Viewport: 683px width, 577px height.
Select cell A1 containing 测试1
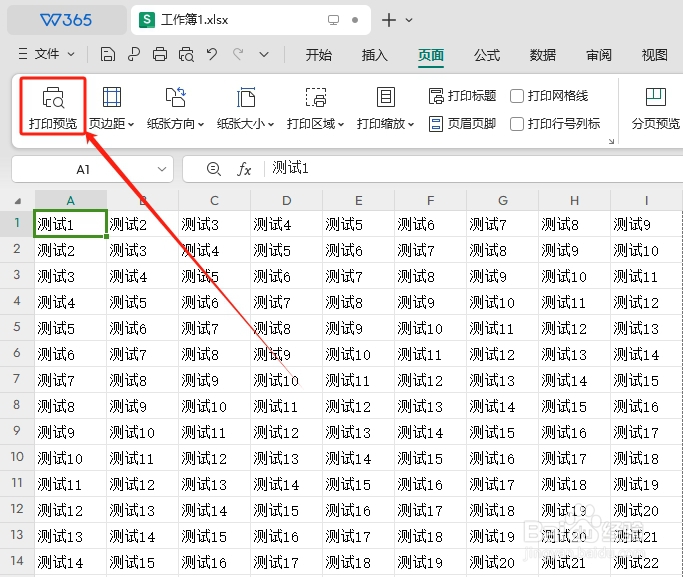click(x=71, y=224)
